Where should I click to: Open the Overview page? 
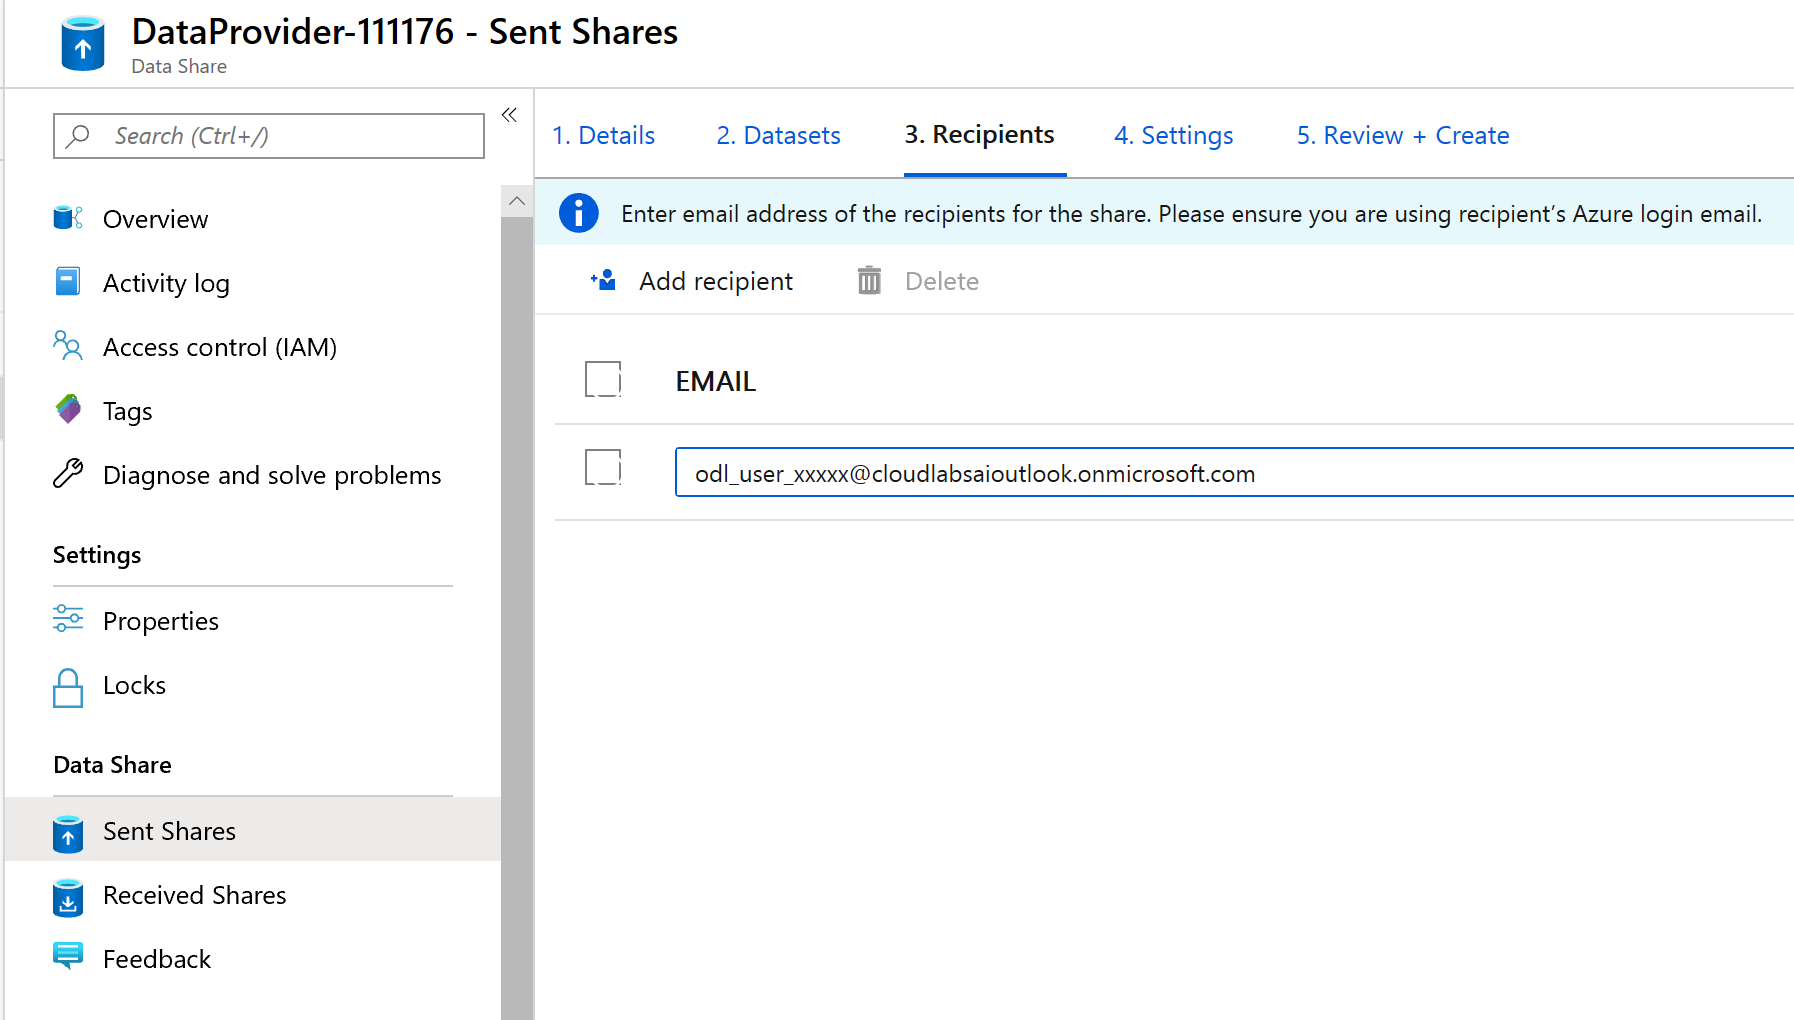click(x=155, y=219)
